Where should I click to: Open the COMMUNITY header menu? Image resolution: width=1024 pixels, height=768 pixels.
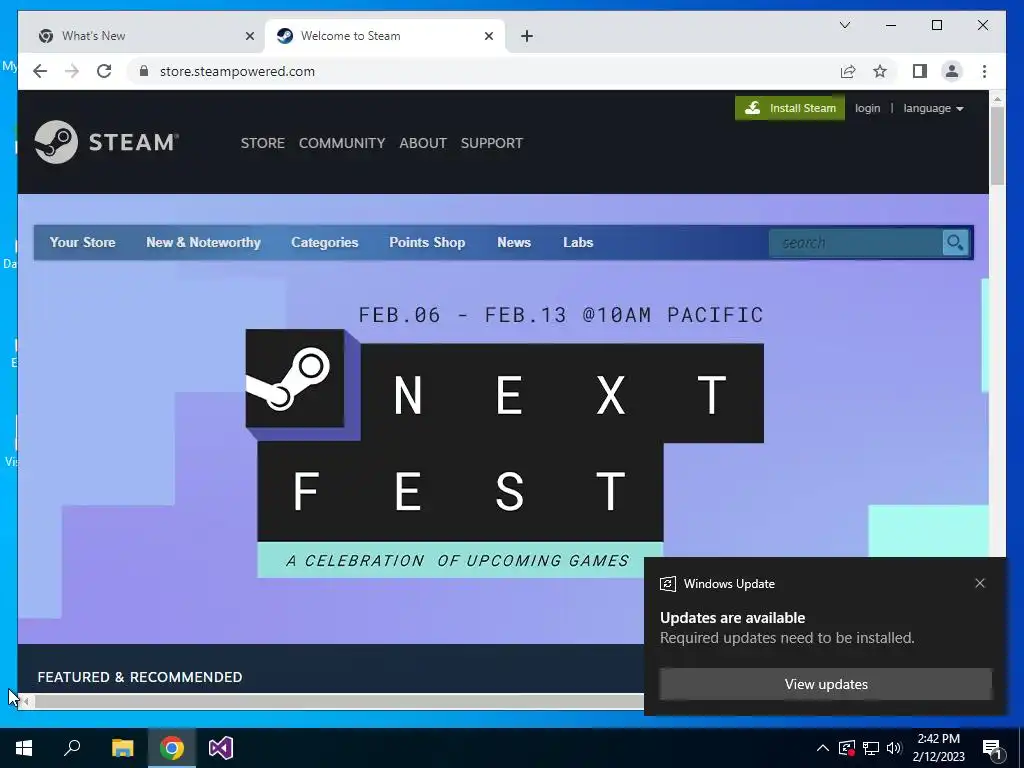click(342, 143)
